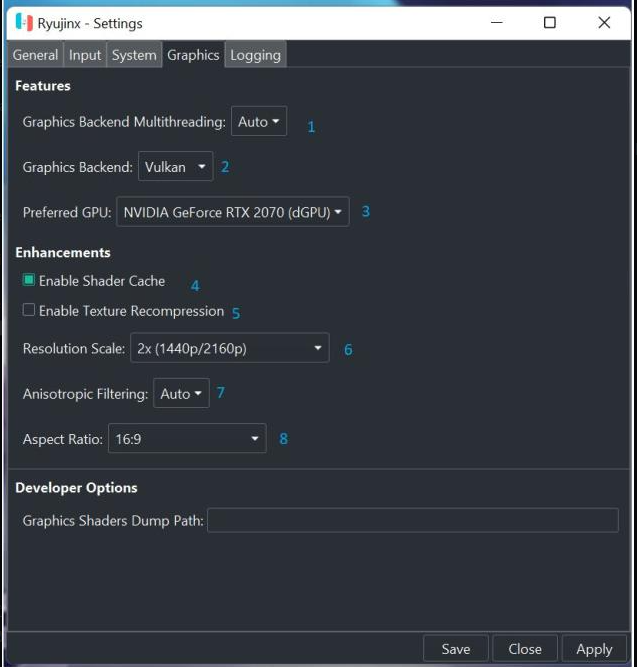Screen dimensions: 637x667
Task: Open the Aspect Ratio 16:9 dropdown
Action: (x=186, y=439)
